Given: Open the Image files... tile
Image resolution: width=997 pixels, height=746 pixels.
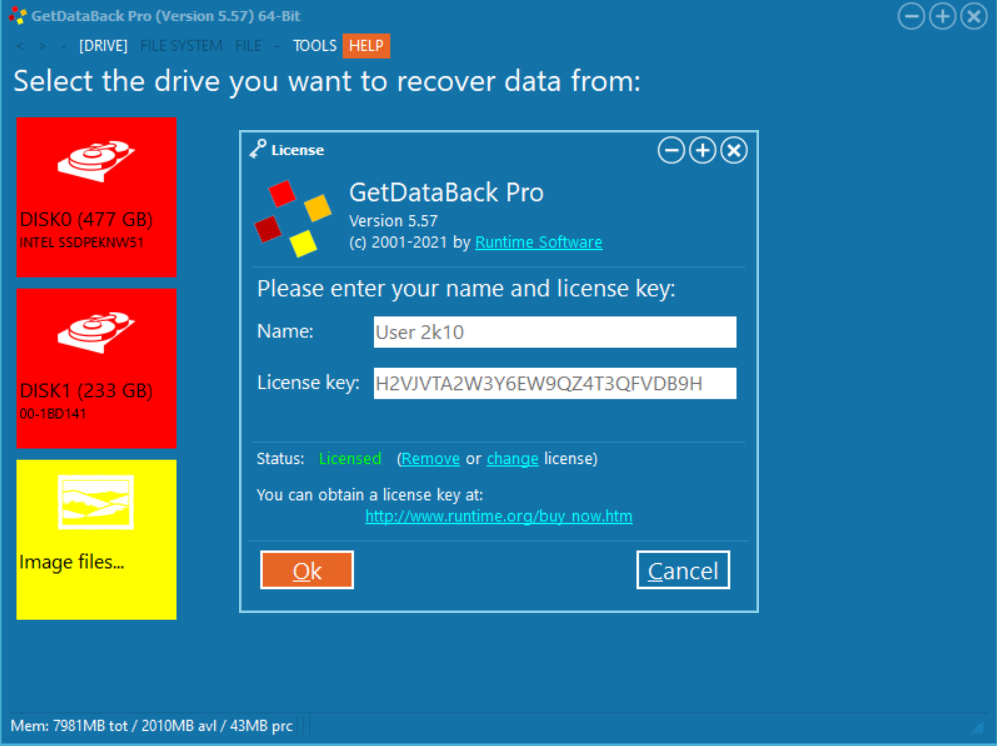Looking at the screenshot, I should coord(96,539).
